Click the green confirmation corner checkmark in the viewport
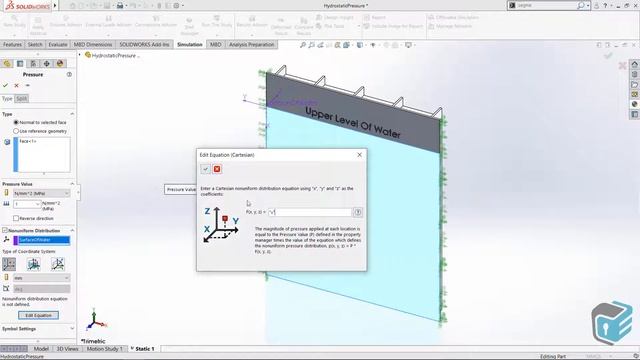Image resolution: width=640 pixels, height=360 pixels. [x=608, y=56]
